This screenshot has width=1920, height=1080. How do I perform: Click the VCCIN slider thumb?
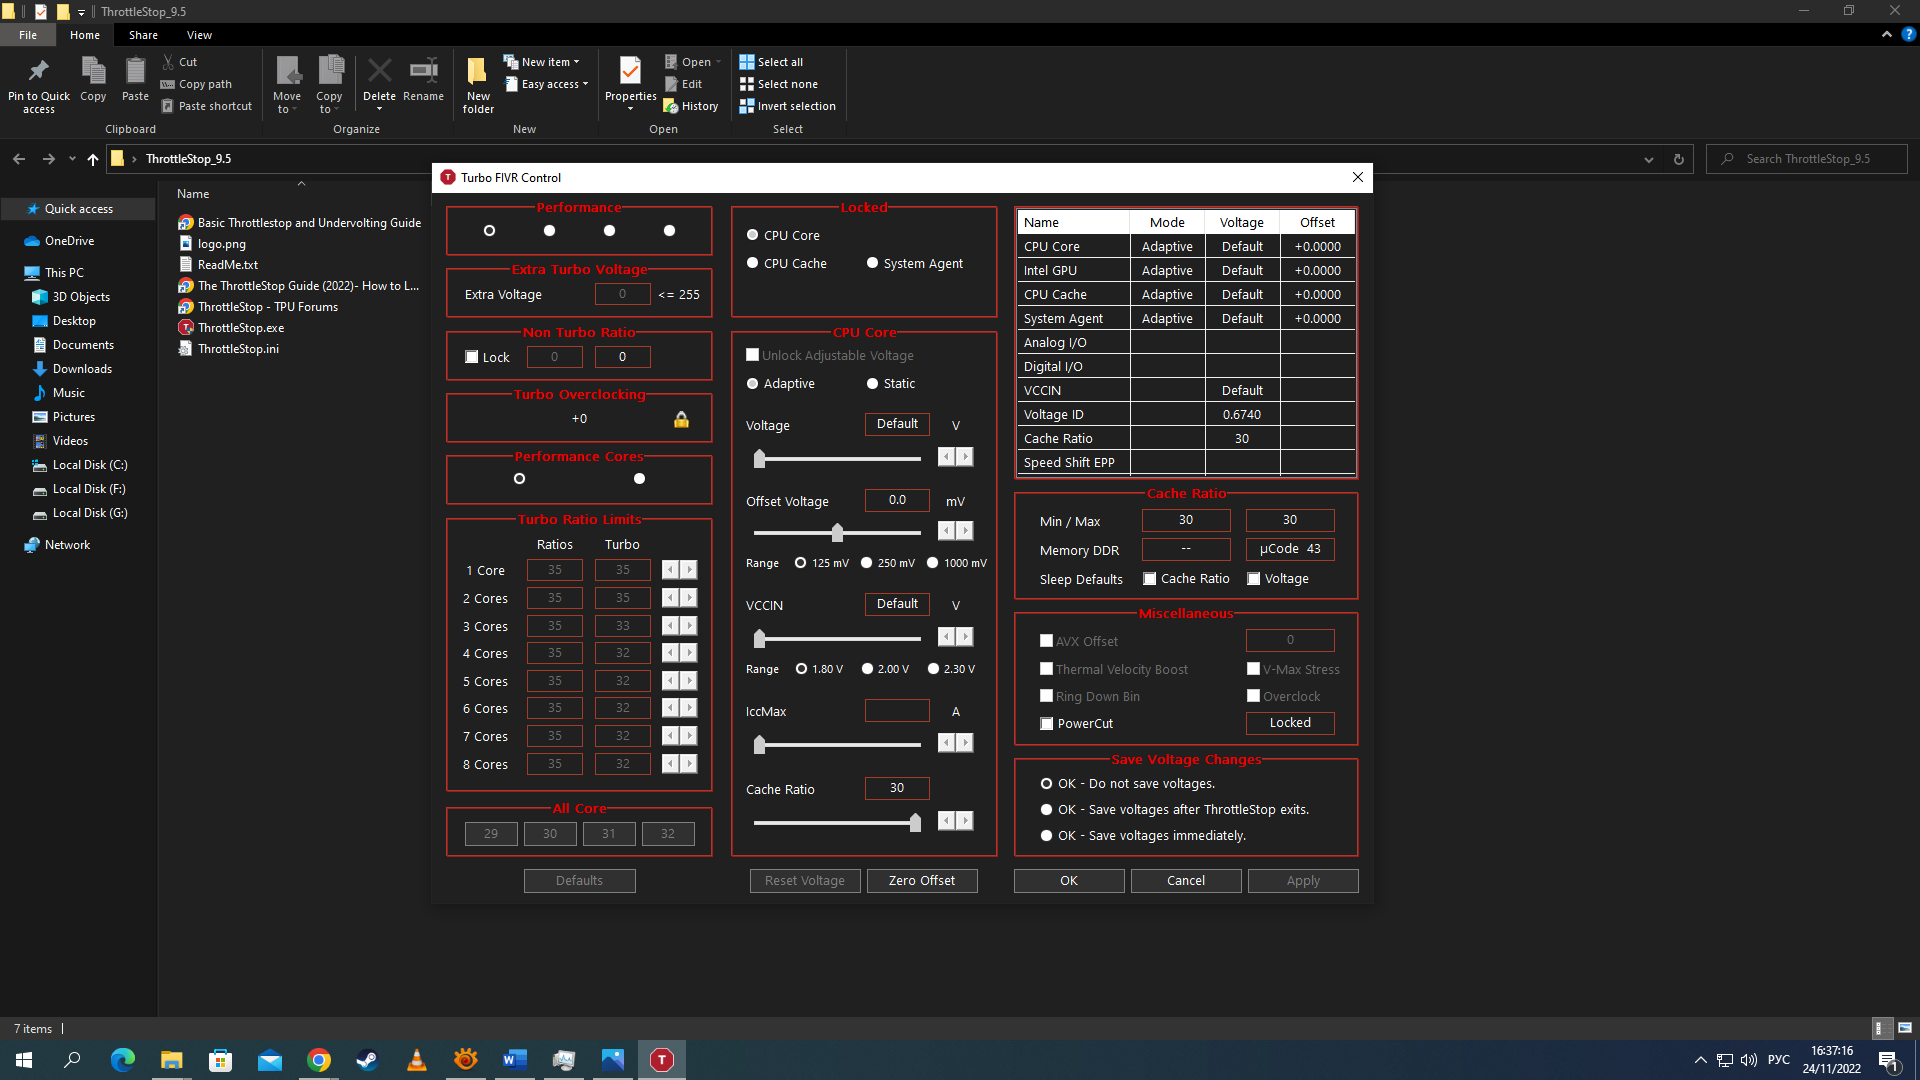coord(759,639)
